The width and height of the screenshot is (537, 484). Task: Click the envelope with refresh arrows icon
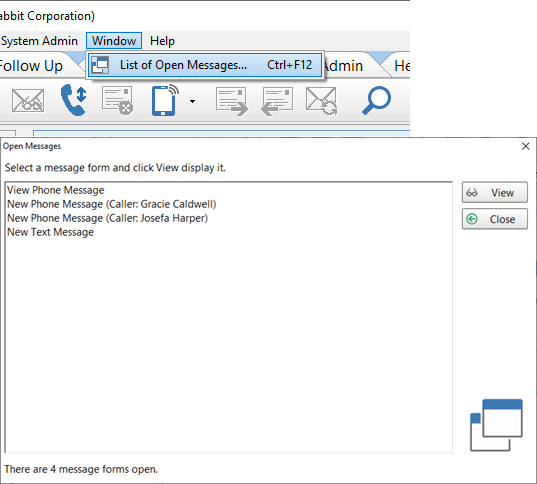tap(321, 101)
